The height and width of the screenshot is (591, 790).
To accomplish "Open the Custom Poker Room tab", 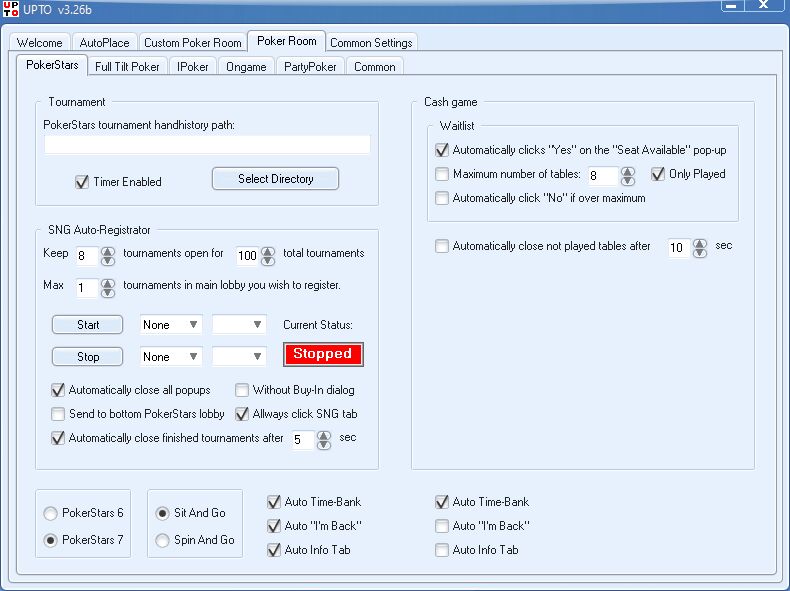I will 192,42.
